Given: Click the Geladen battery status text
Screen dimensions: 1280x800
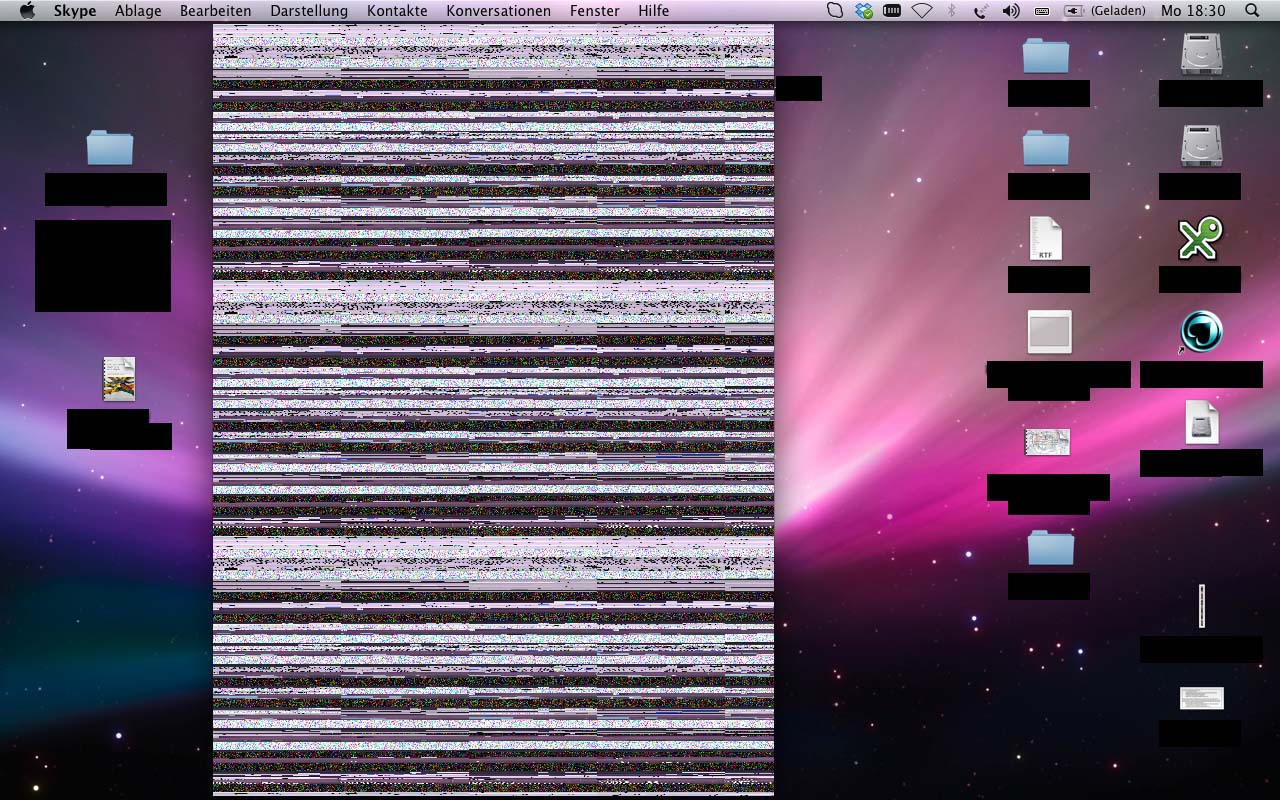Looking at the screenshot, I should pyautogui.click(x=1118, y=10).
